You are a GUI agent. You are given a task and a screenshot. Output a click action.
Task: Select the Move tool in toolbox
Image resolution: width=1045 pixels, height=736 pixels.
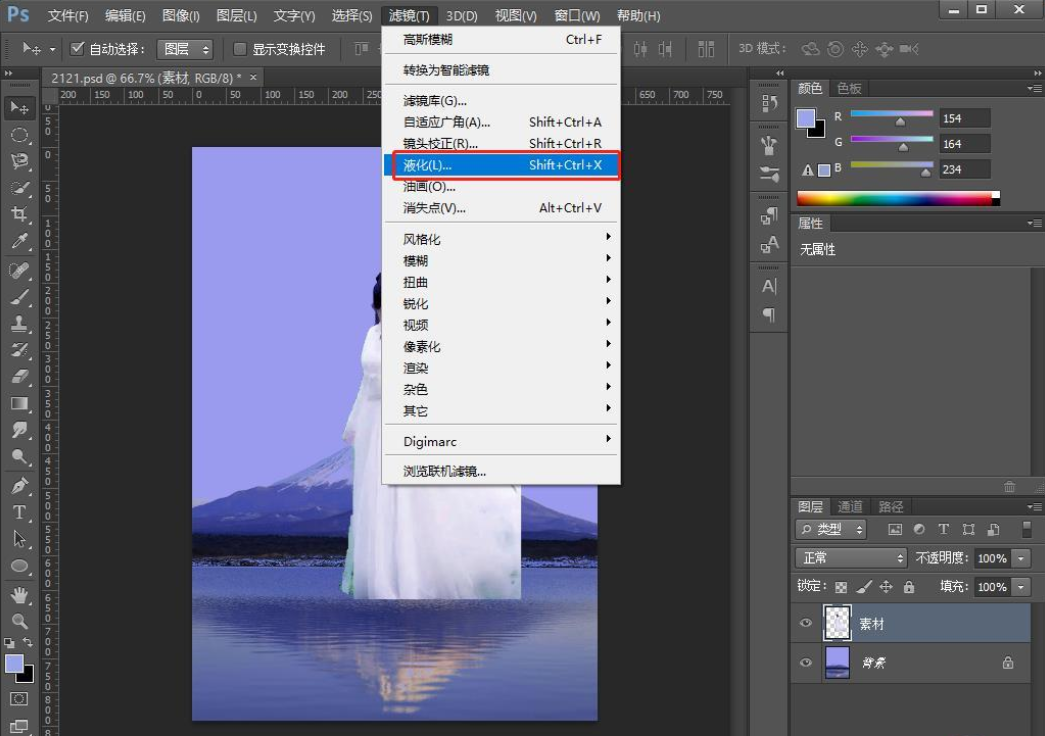click(x=19, y=108)
